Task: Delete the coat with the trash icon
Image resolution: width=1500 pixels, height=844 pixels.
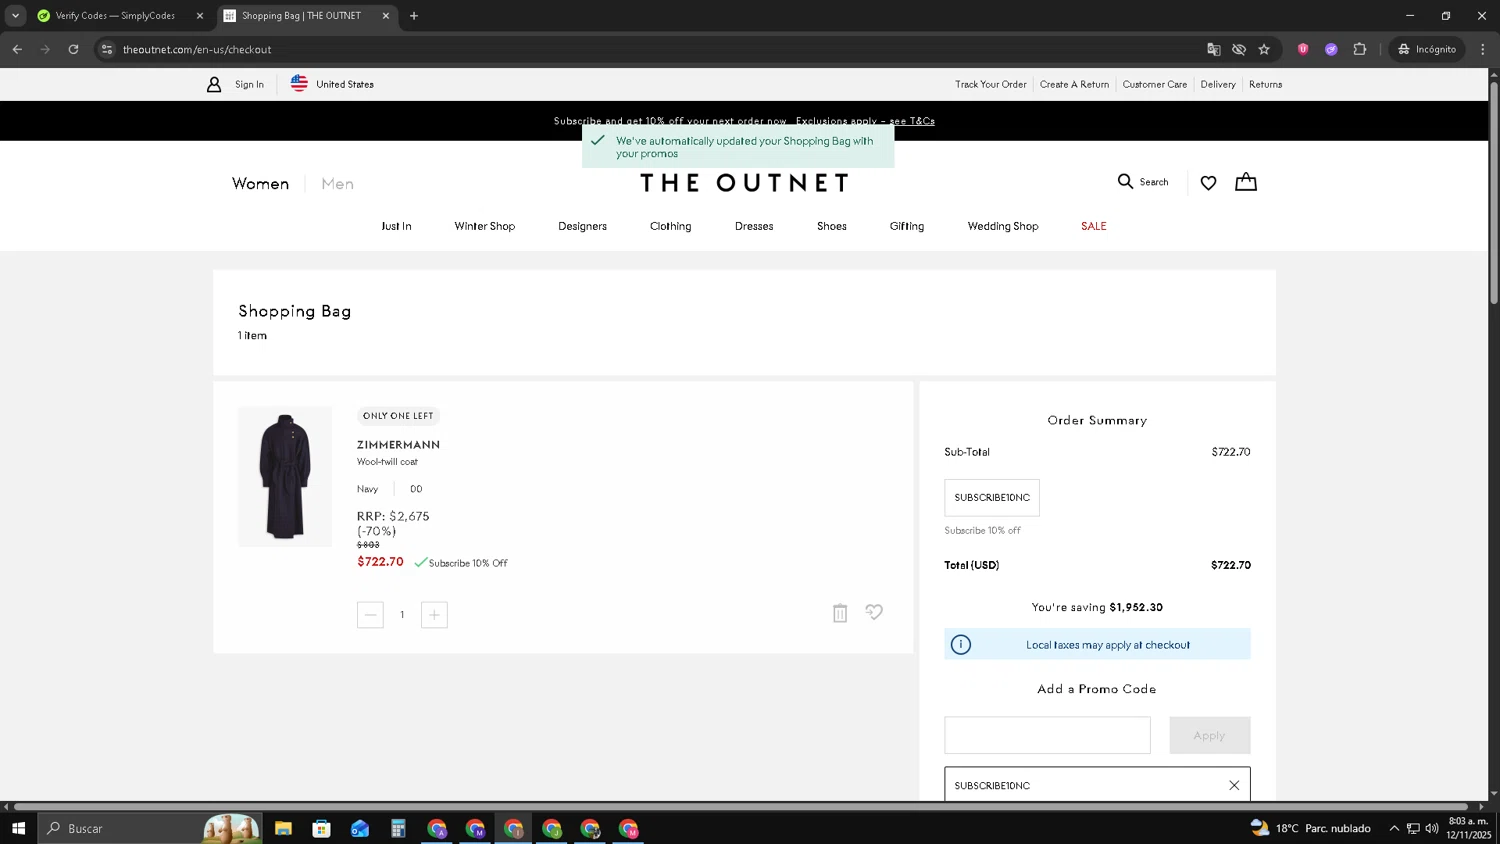Action: pos(840,613)
